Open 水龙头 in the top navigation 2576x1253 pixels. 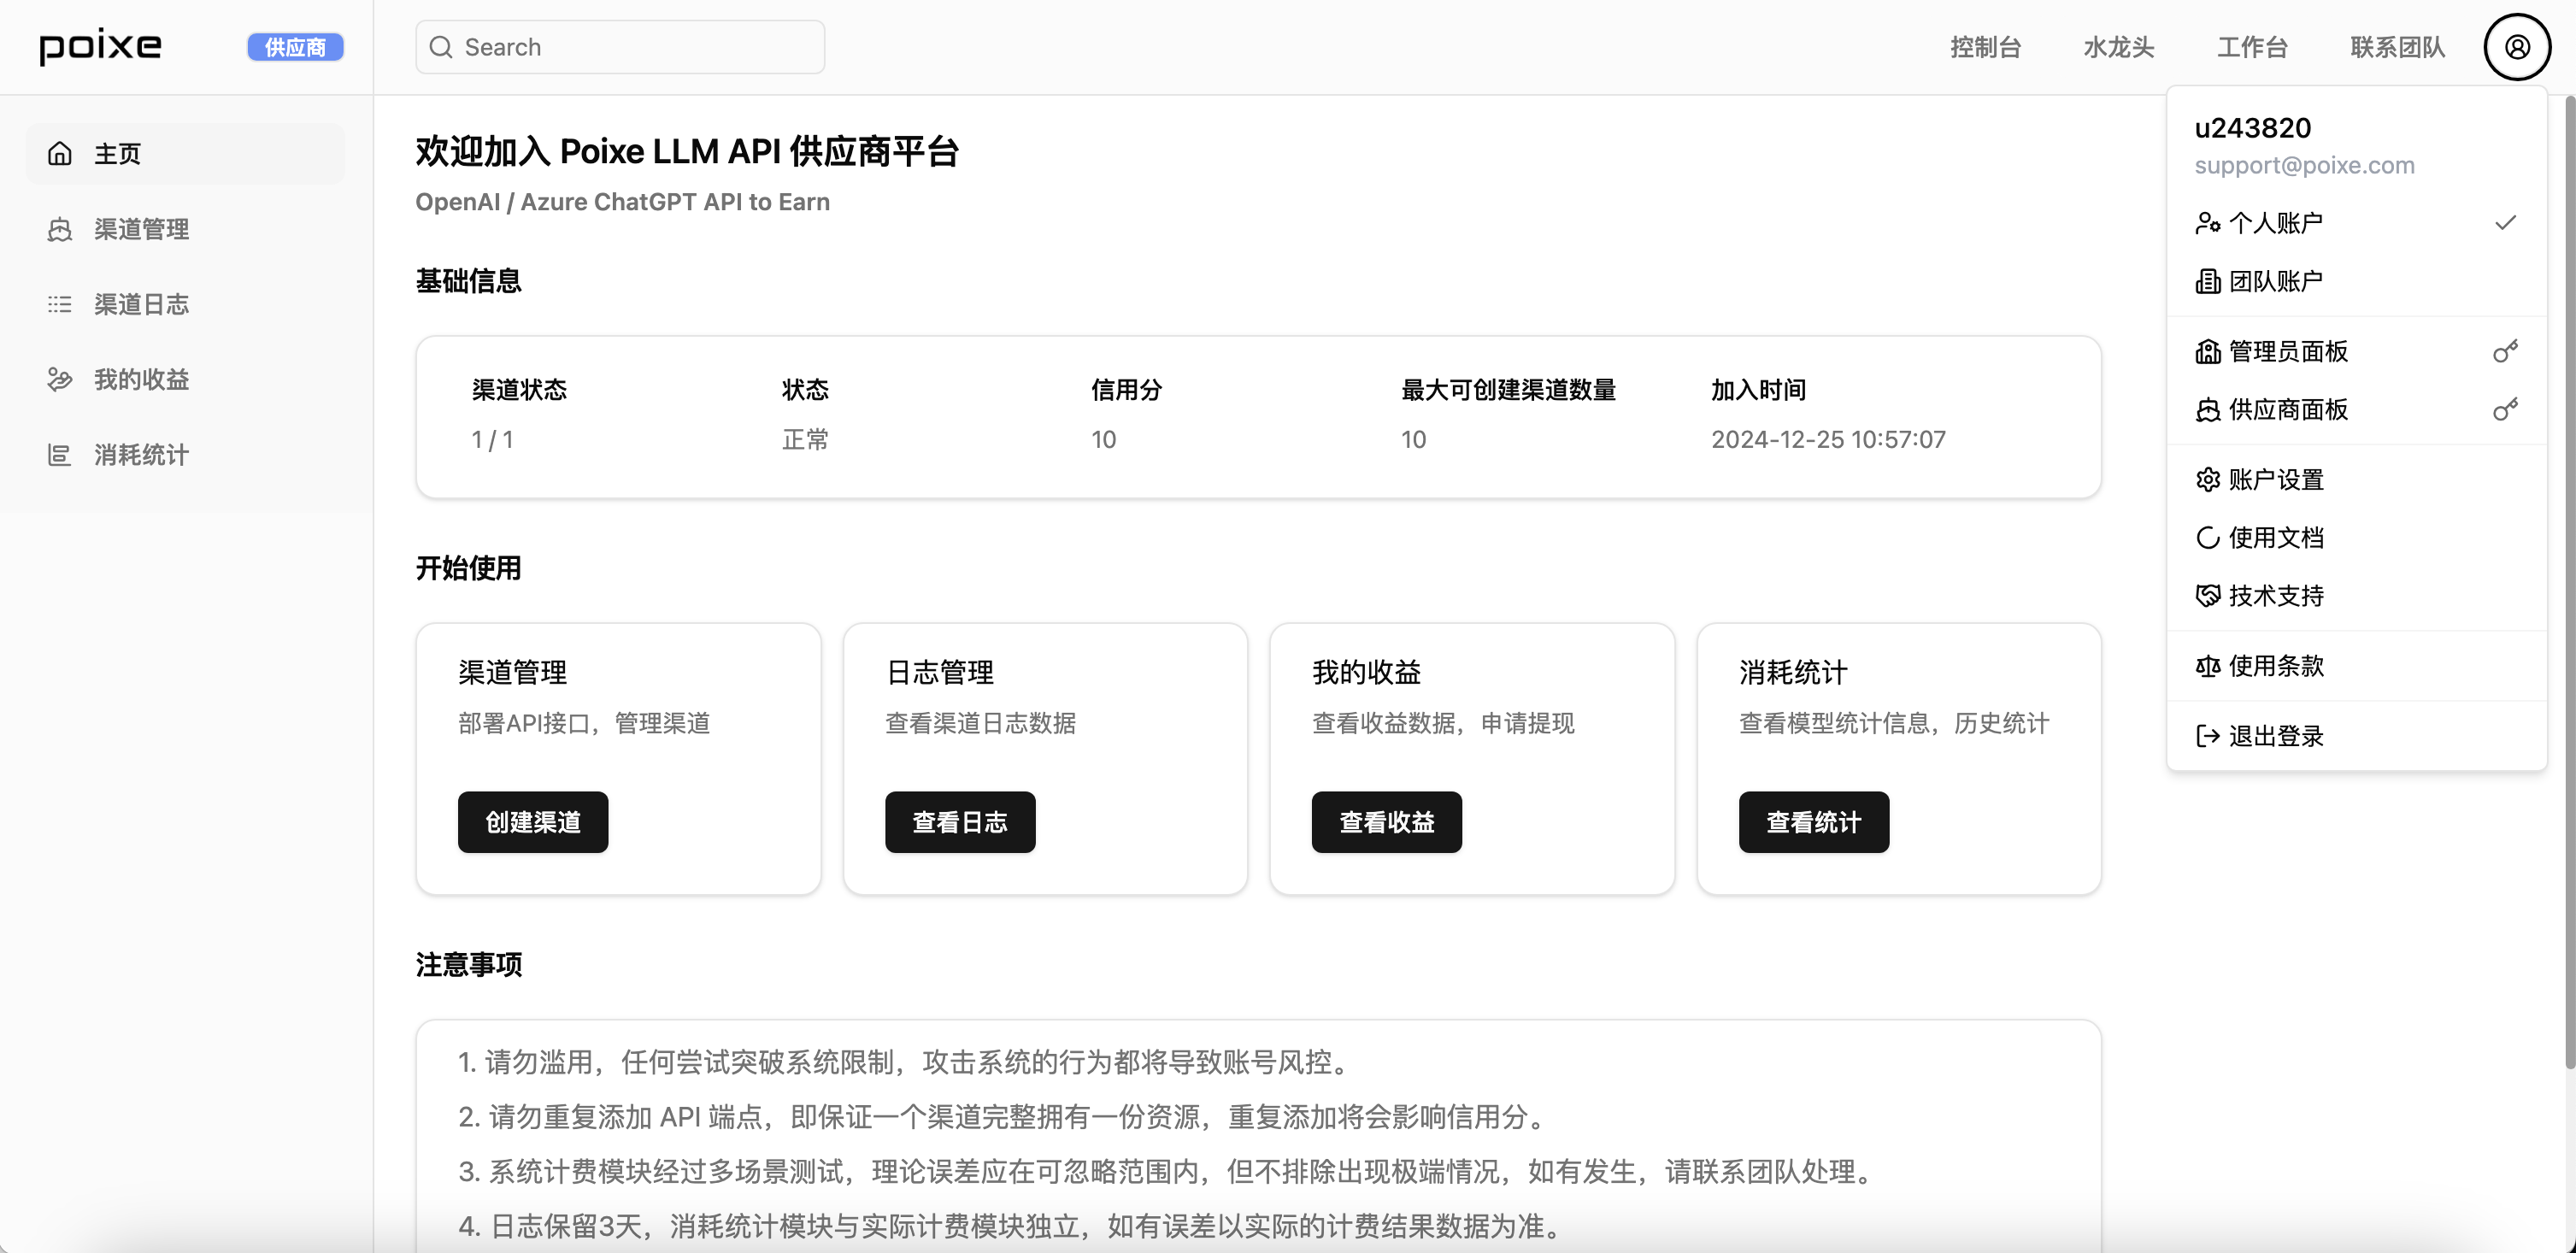pyautogui.click(x=2118, y=47)
